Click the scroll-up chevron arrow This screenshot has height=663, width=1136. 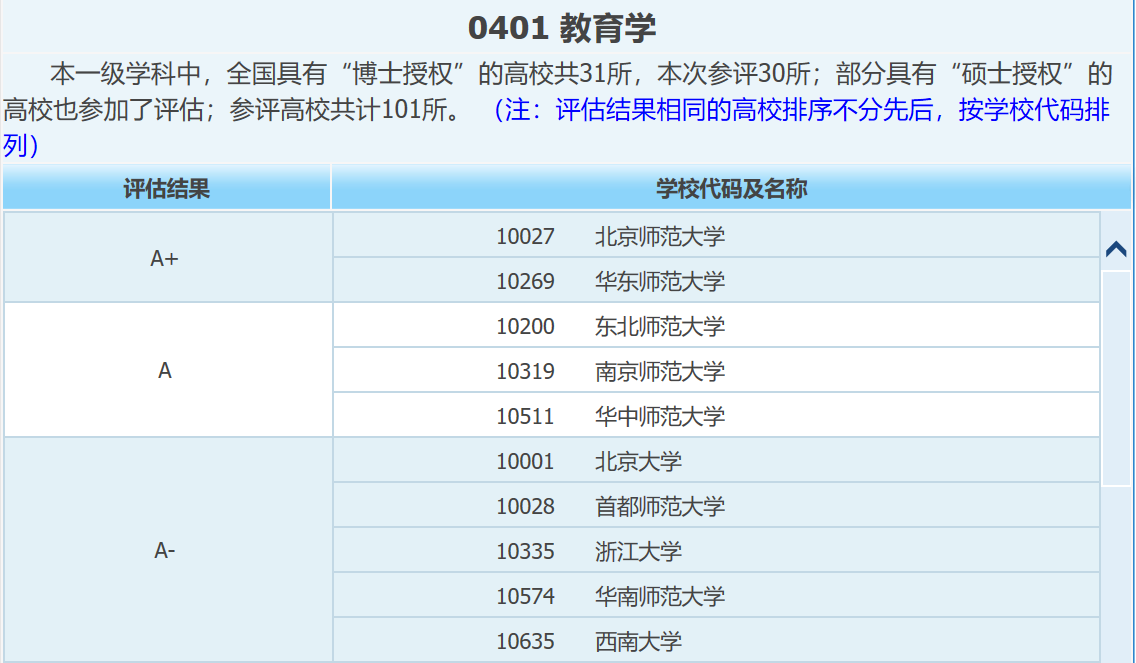point(1116,249)
